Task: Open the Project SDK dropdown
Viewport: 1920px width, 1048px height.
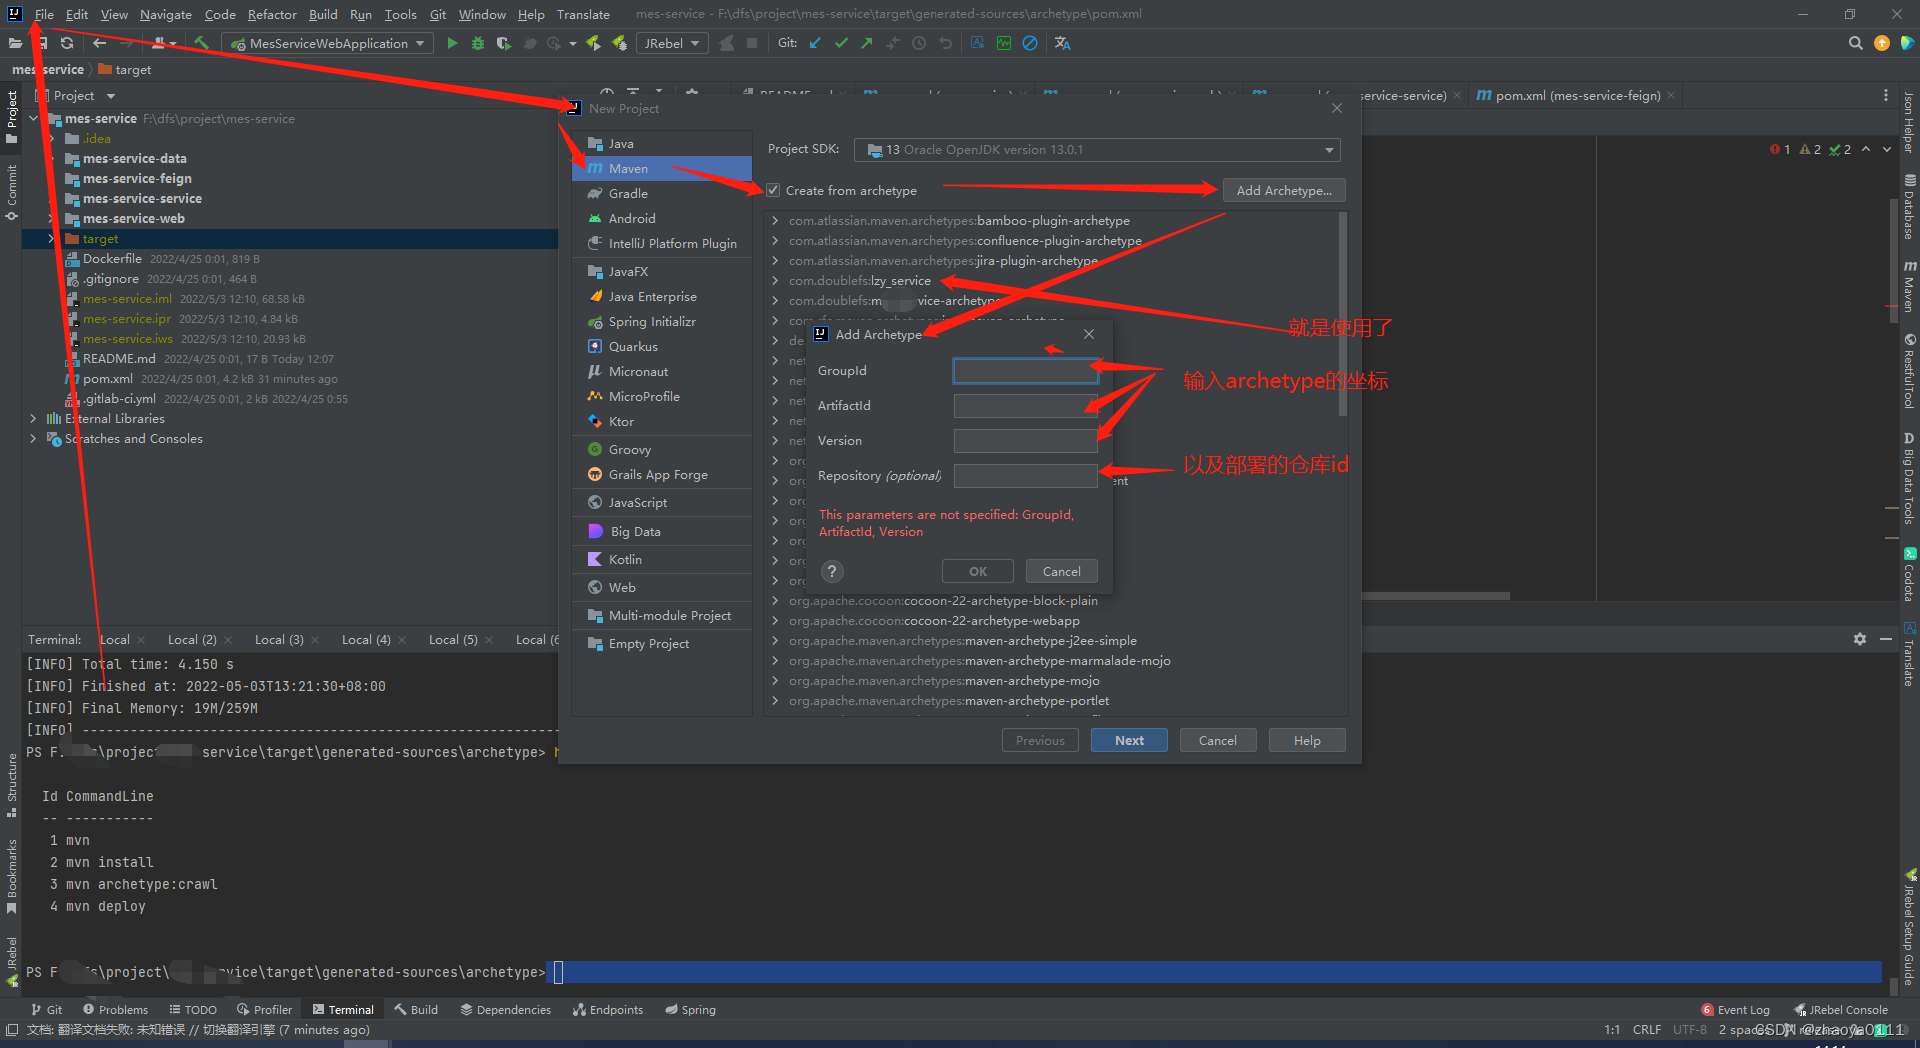Action: (1097, 150)
